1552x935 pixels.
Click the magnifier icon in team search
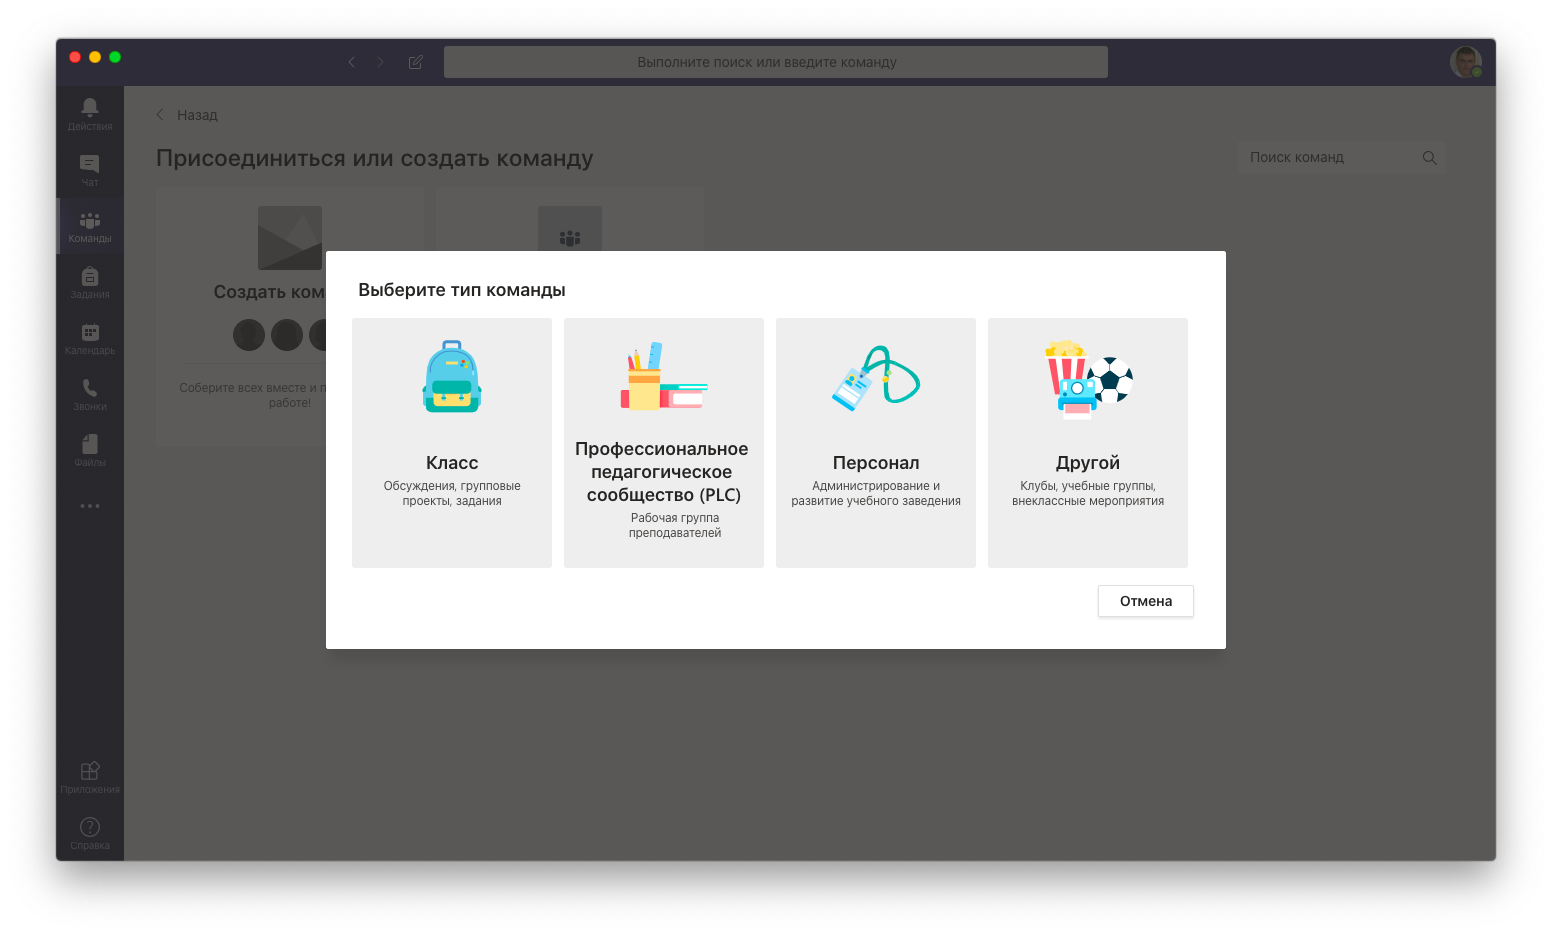[x=1429, y=158]
